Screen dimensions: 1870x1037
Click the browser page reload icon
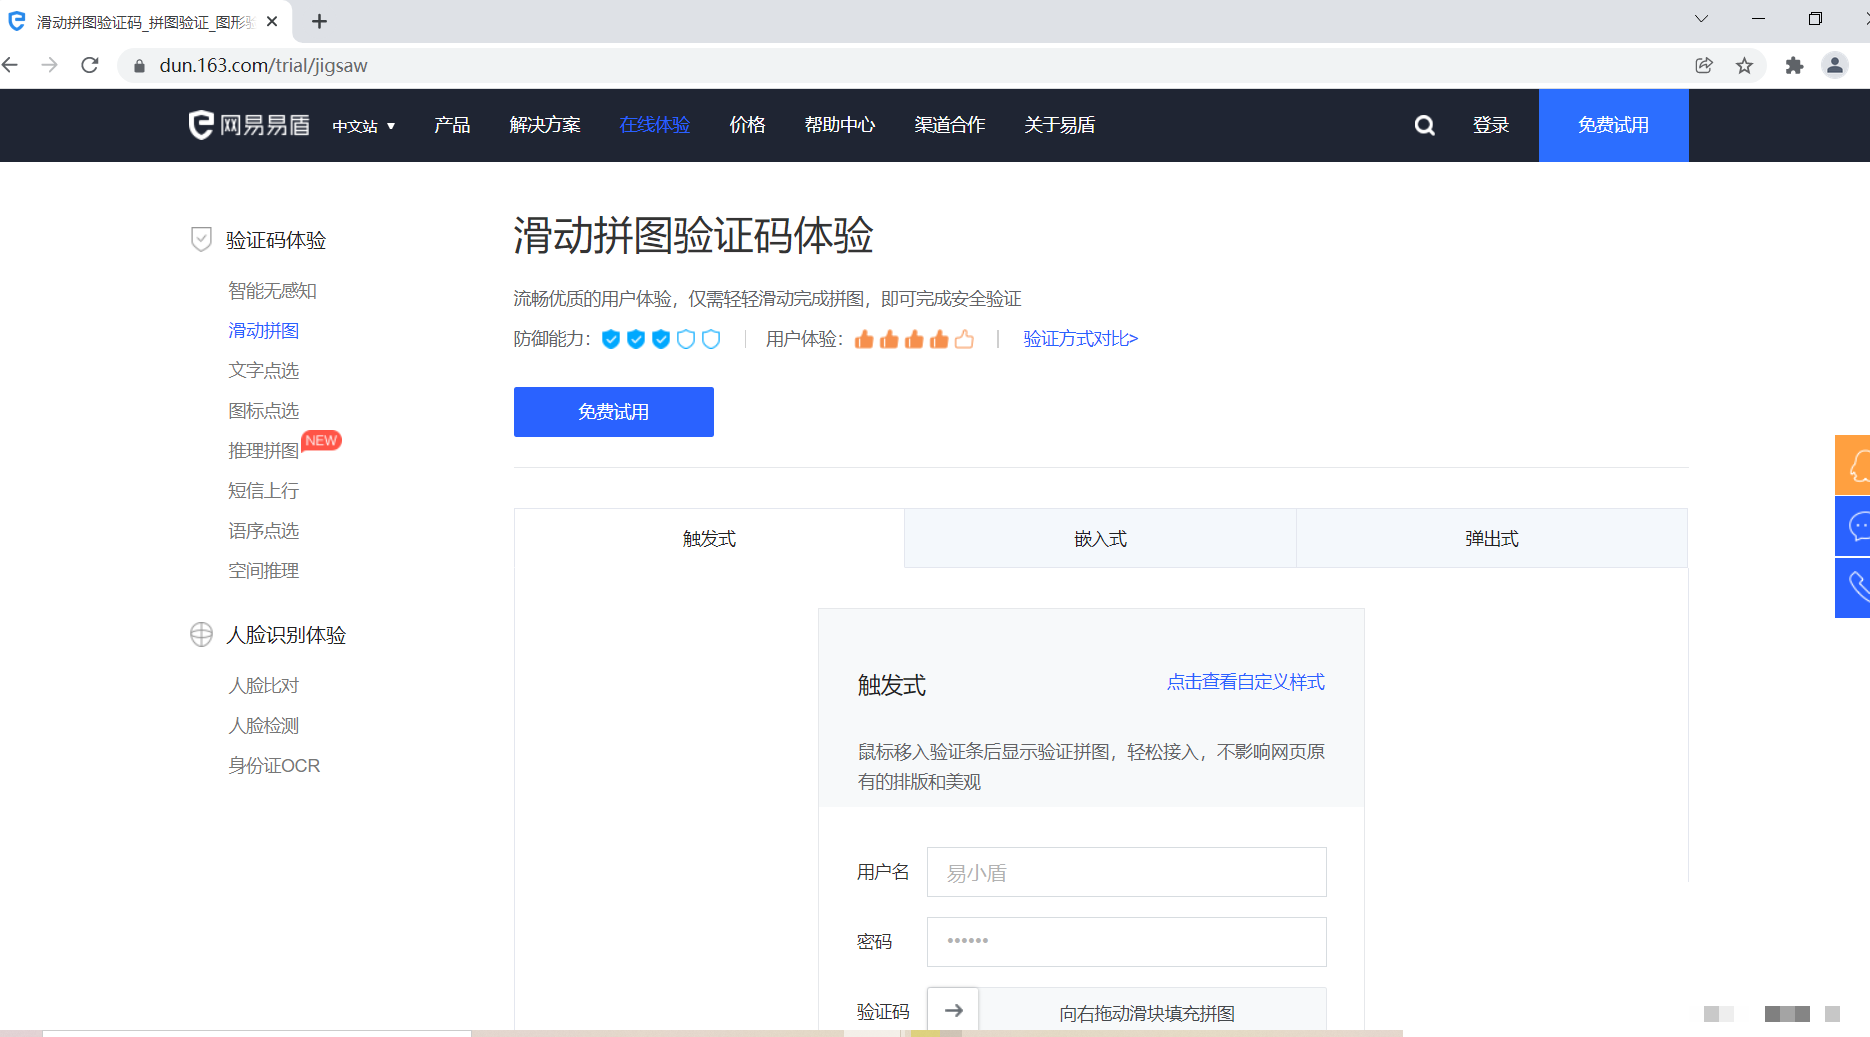click(x=90, y=65)
